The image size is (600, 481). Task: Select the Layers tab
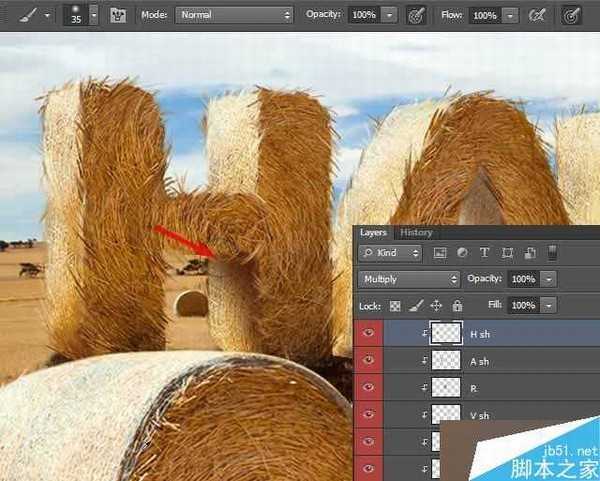click(373, 233)
